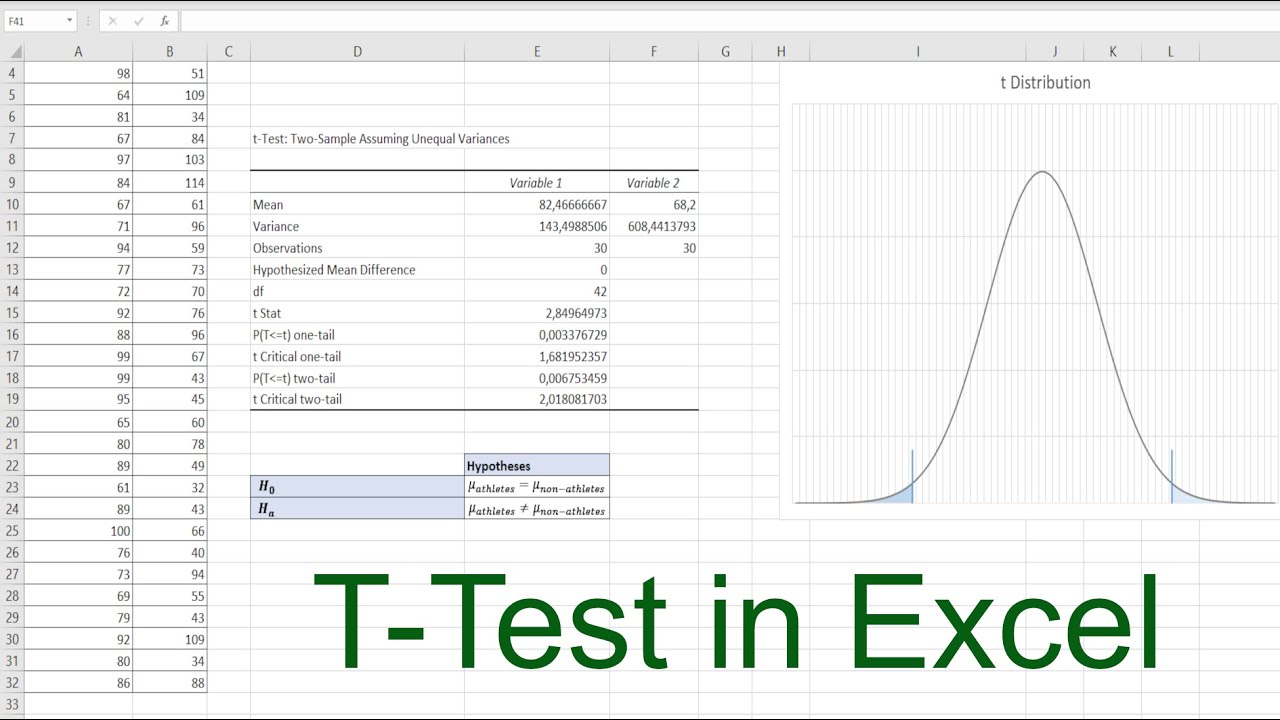Select two-tail p-value 0,006753459
1280x720 pixels.
537,378
